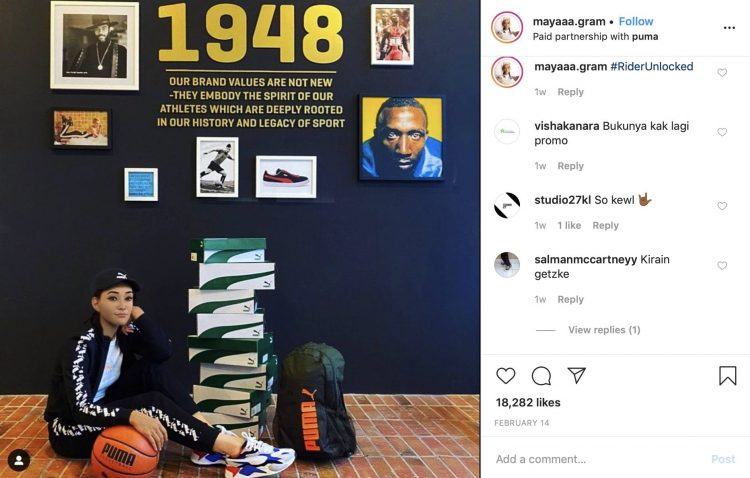Image resolution: width=750 pixels, height=478 pixels.
Task: Like the post with the heart icon
Action: coord(506,376)
